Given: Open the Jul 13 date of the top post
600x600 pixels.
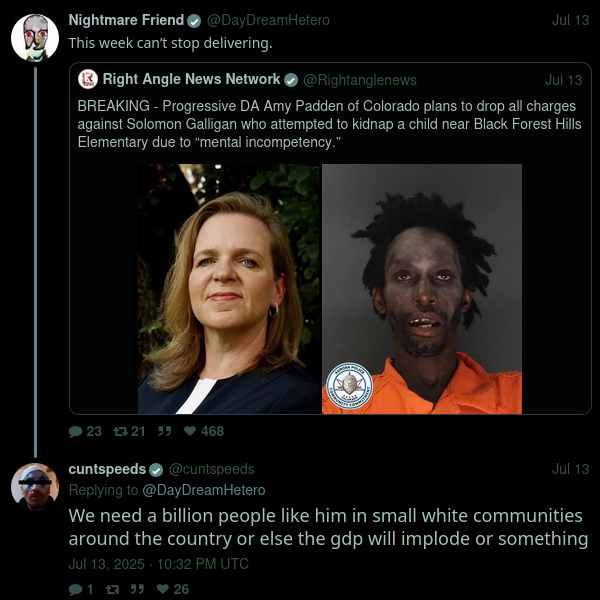Looking at the screenshot, I should [x=570, y=20].
